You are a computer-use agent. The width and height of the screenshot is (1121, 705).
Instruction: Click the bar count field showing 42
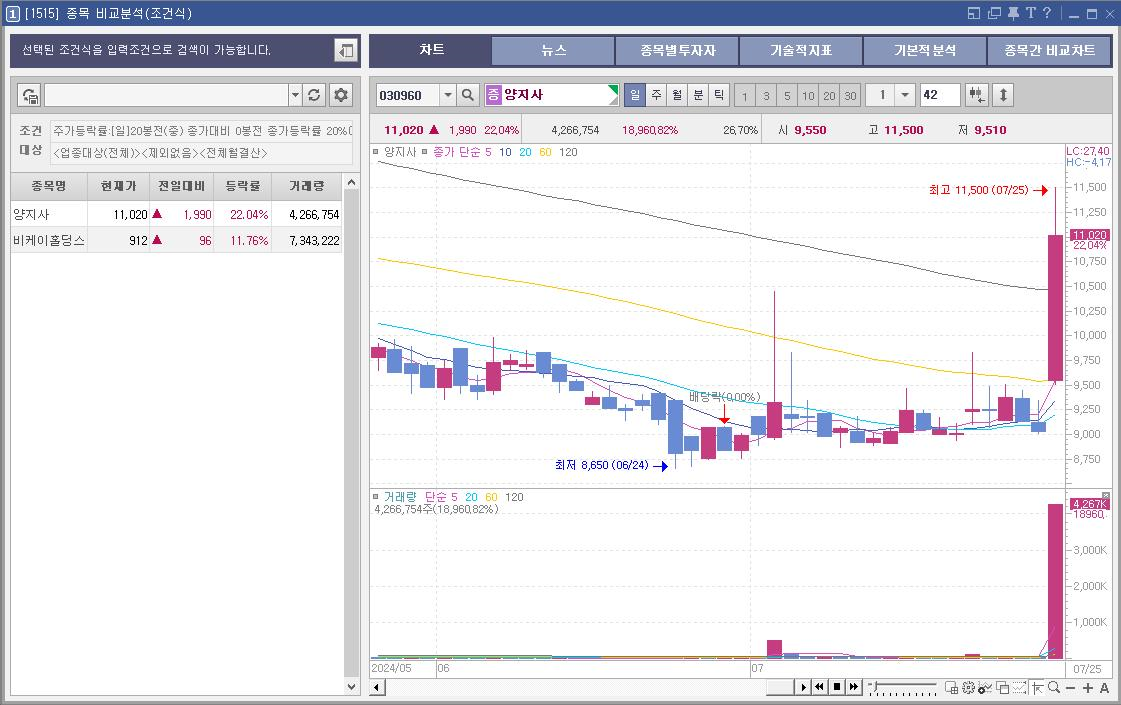939,95
